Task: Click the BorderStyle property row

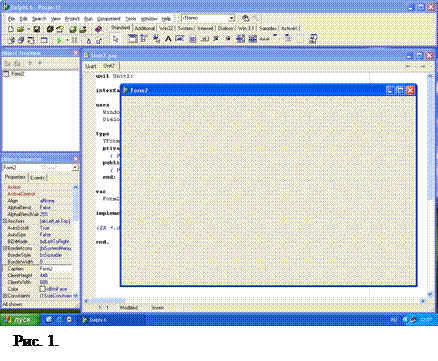Action: (x=37, y=255)
